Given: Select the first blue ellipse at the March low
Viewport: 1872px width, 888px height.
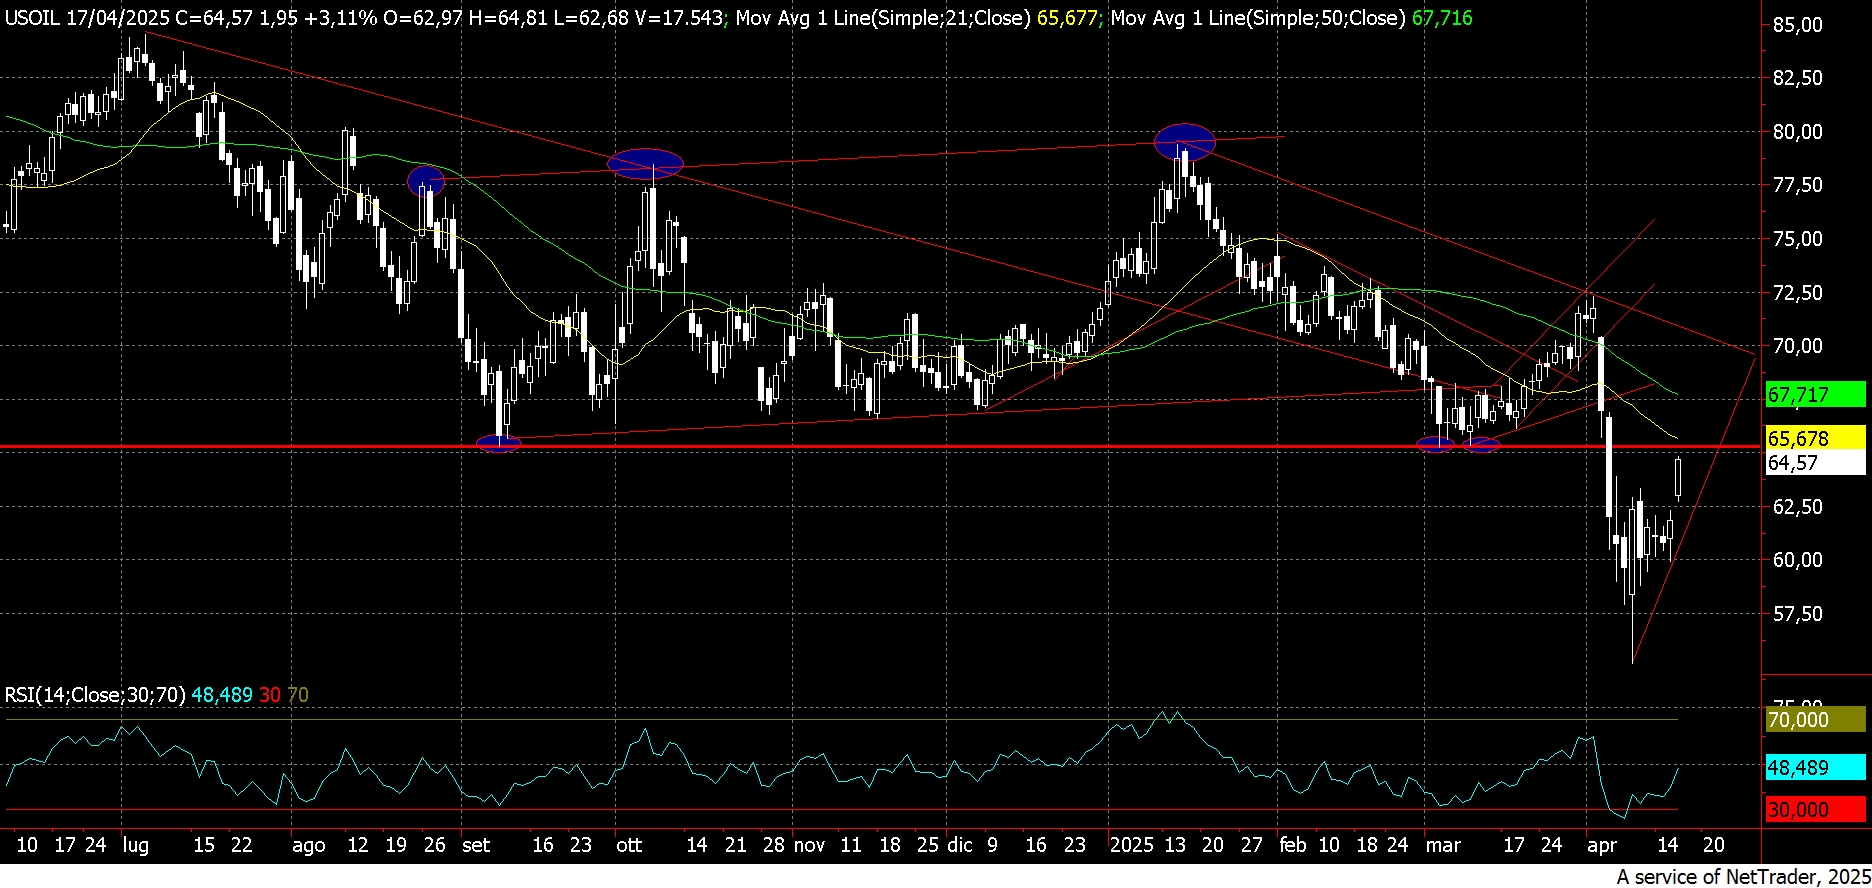Looking at the screenshot, I should click(1436, 443).
